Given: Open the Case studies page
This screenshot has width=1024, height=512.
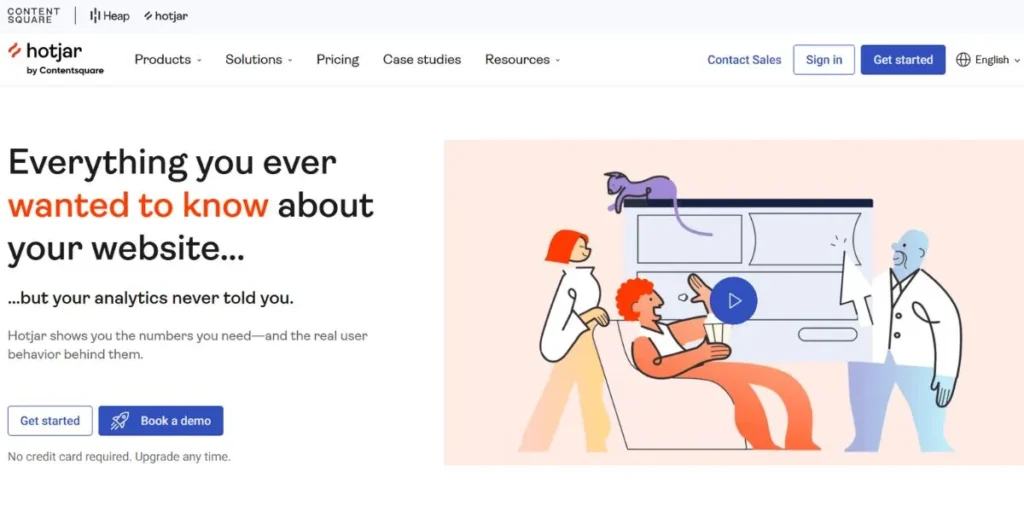Looking at the screenshot, I should pyautogui.click(x=422, y=59).
